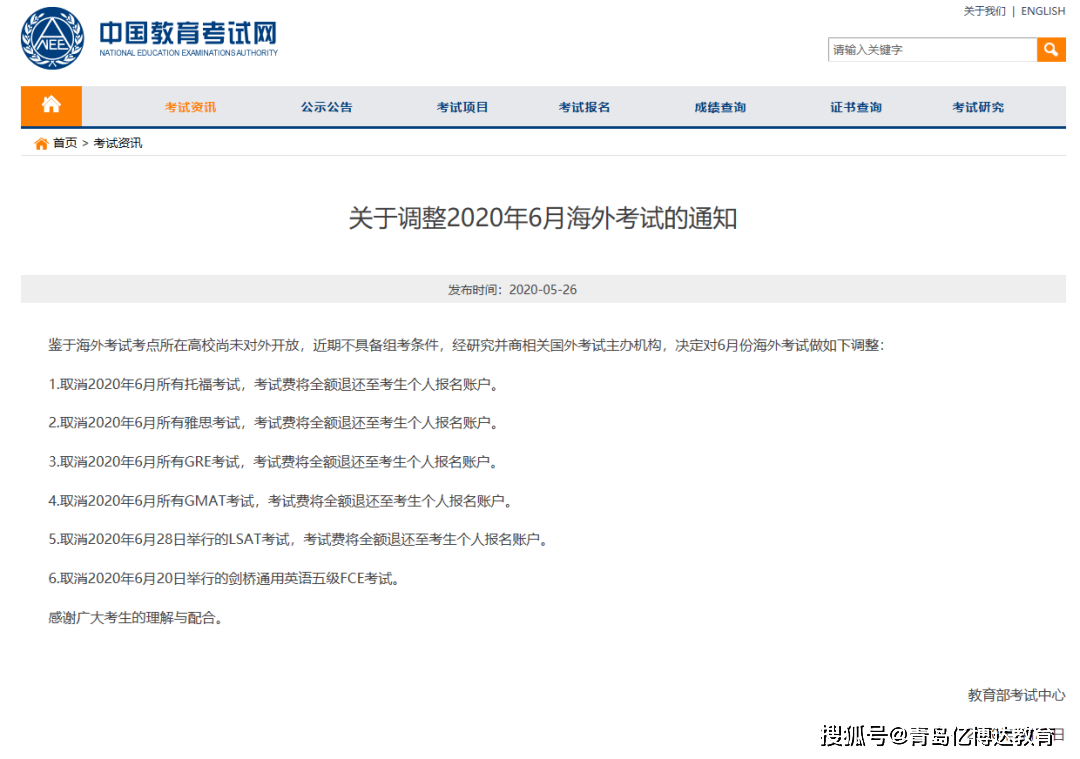
Task: Switch the site to ENGLISH
Action: 1043,11
